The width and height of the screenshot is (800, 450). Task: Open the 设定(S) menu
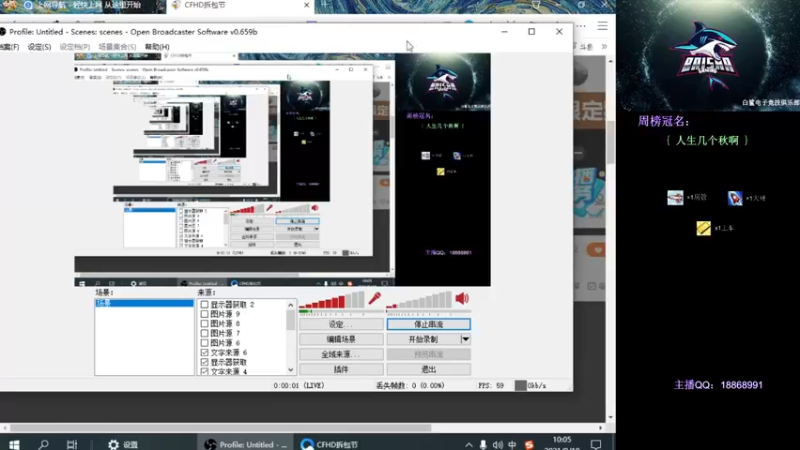tap(39, 46)
